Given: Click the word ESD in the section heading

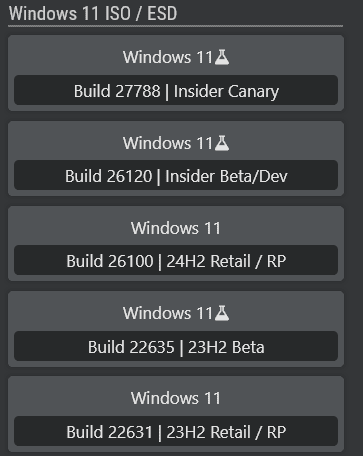Looking at the screenshot, I should click(x=162, y=14).
